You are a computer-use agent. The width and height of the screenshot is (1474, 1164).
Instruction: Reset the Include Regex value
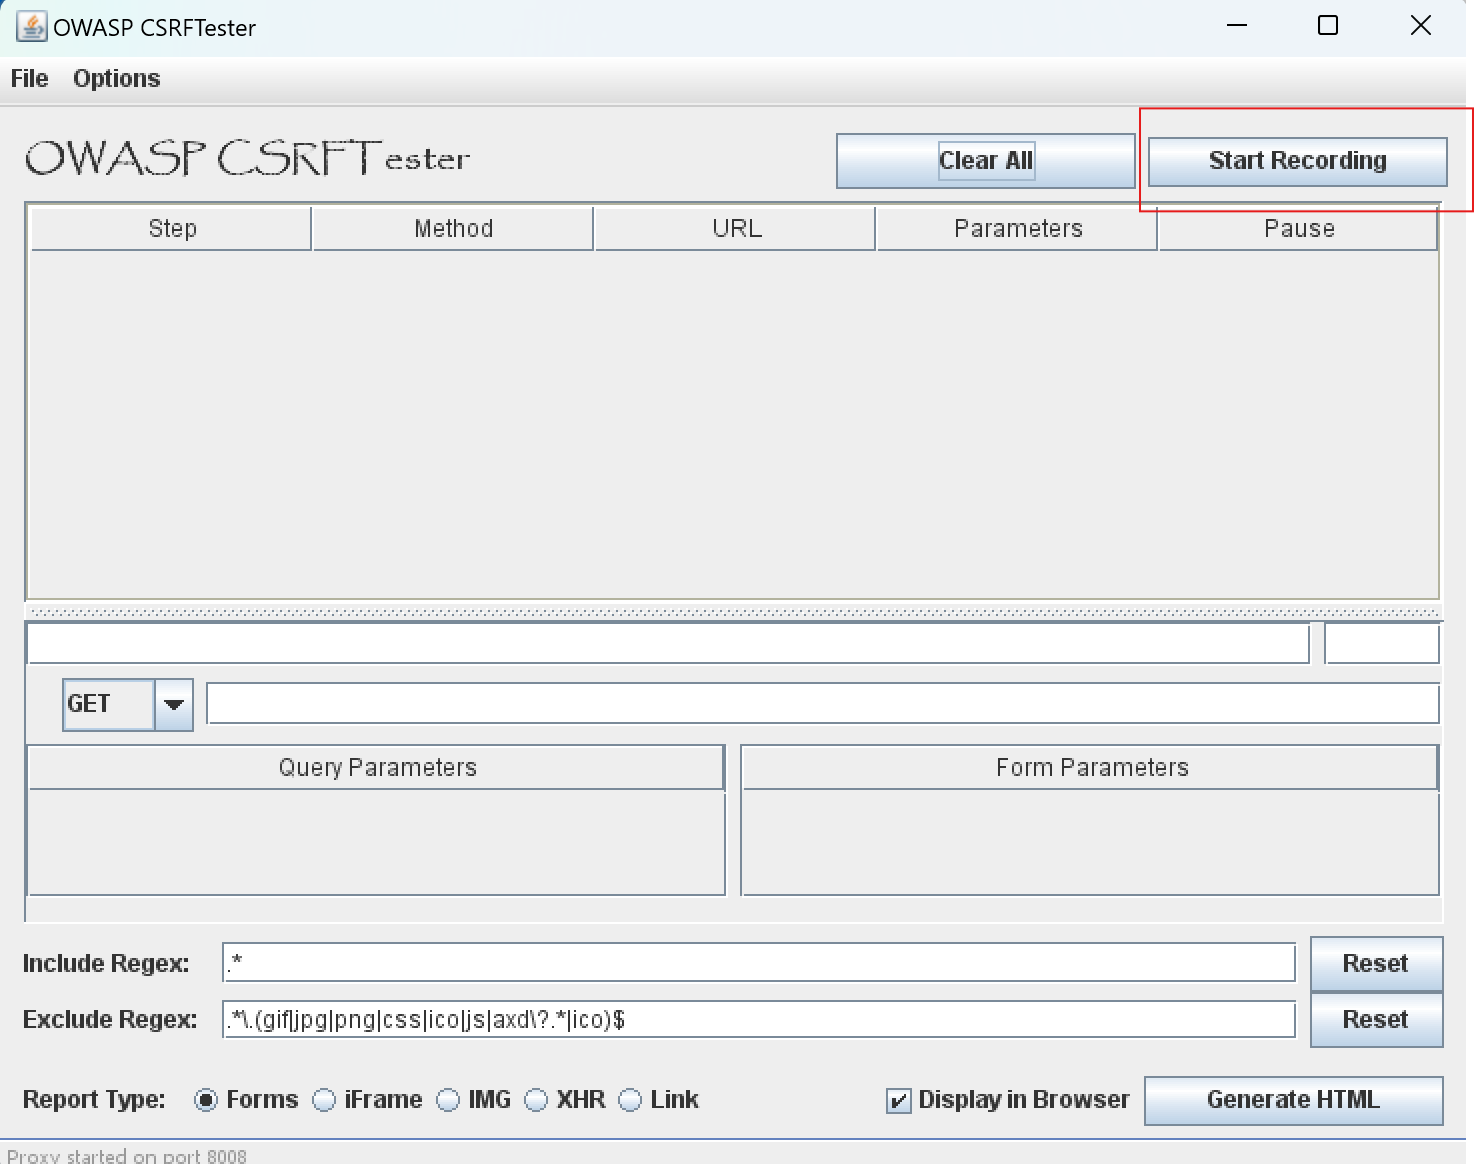(x=1376, y=963)
